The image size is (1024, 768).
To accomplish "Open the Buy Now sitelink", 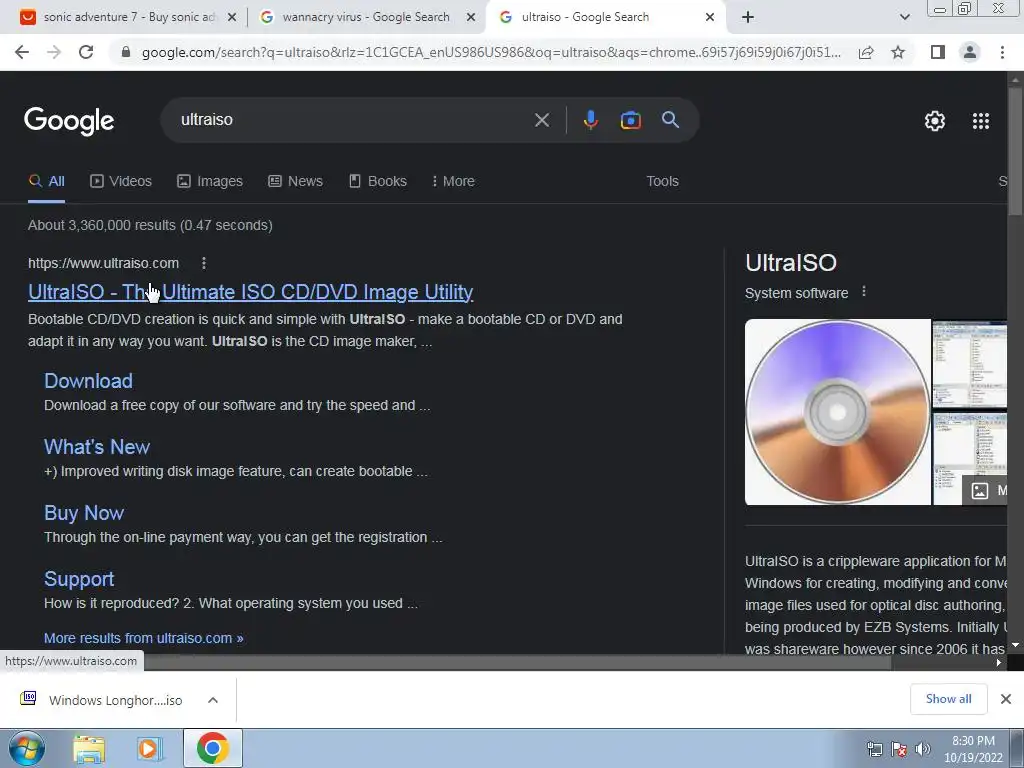I will click(84, 513).
